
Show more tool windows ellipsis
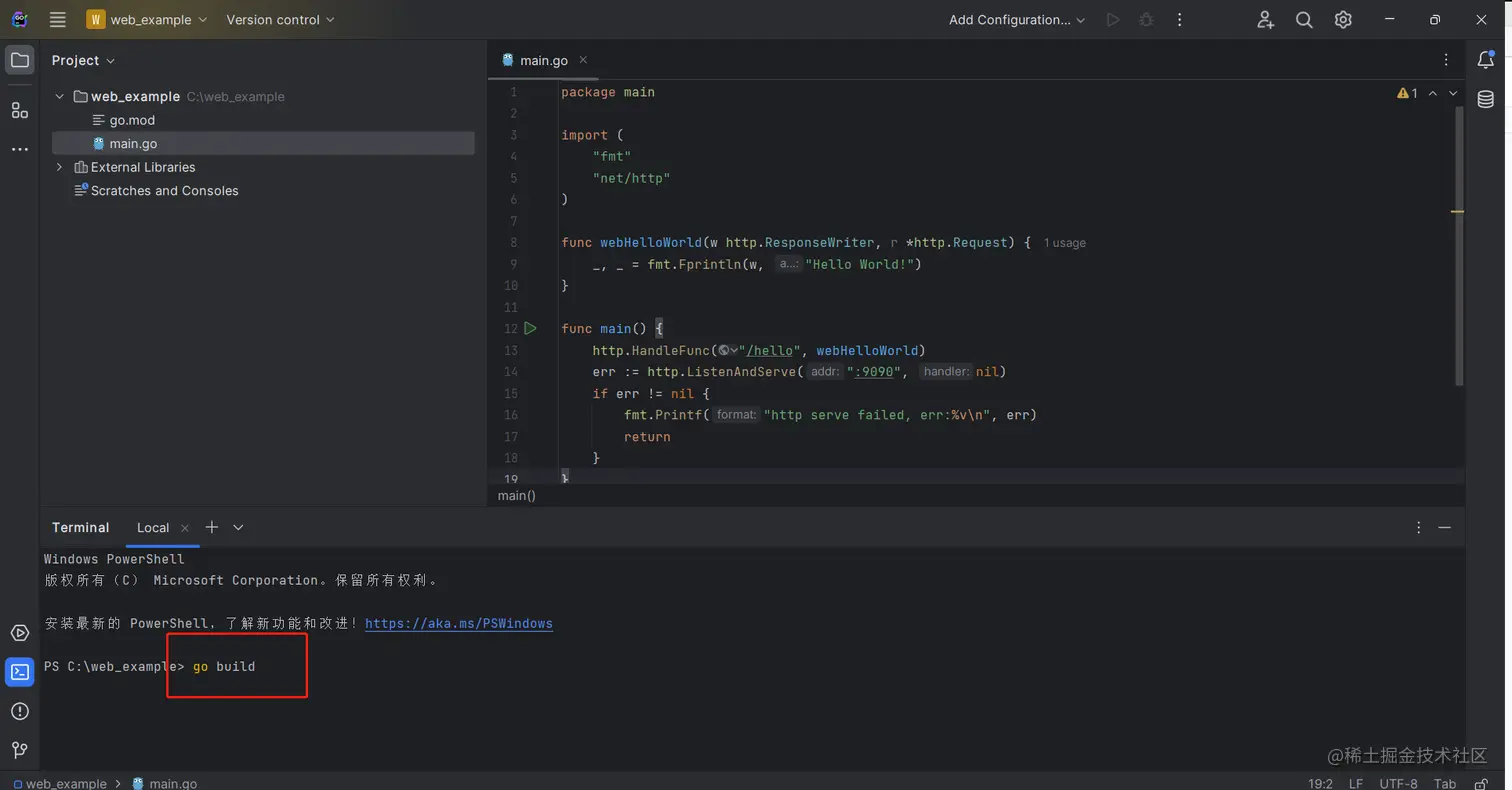click(20, 149)
